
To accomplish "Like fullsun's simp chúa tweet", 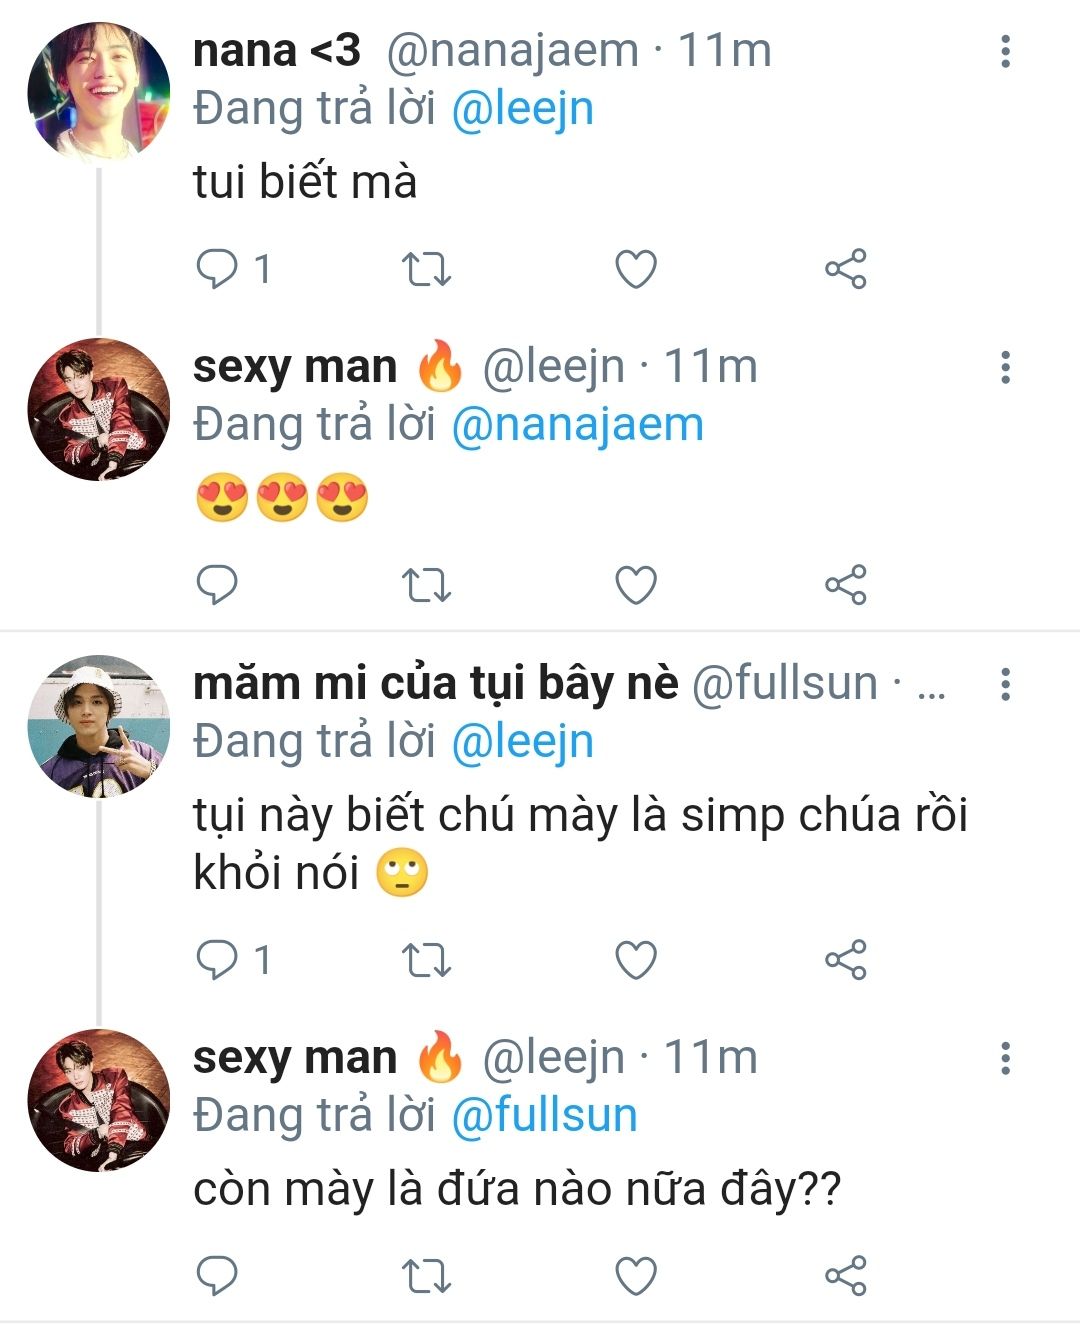I will point(635,960).
